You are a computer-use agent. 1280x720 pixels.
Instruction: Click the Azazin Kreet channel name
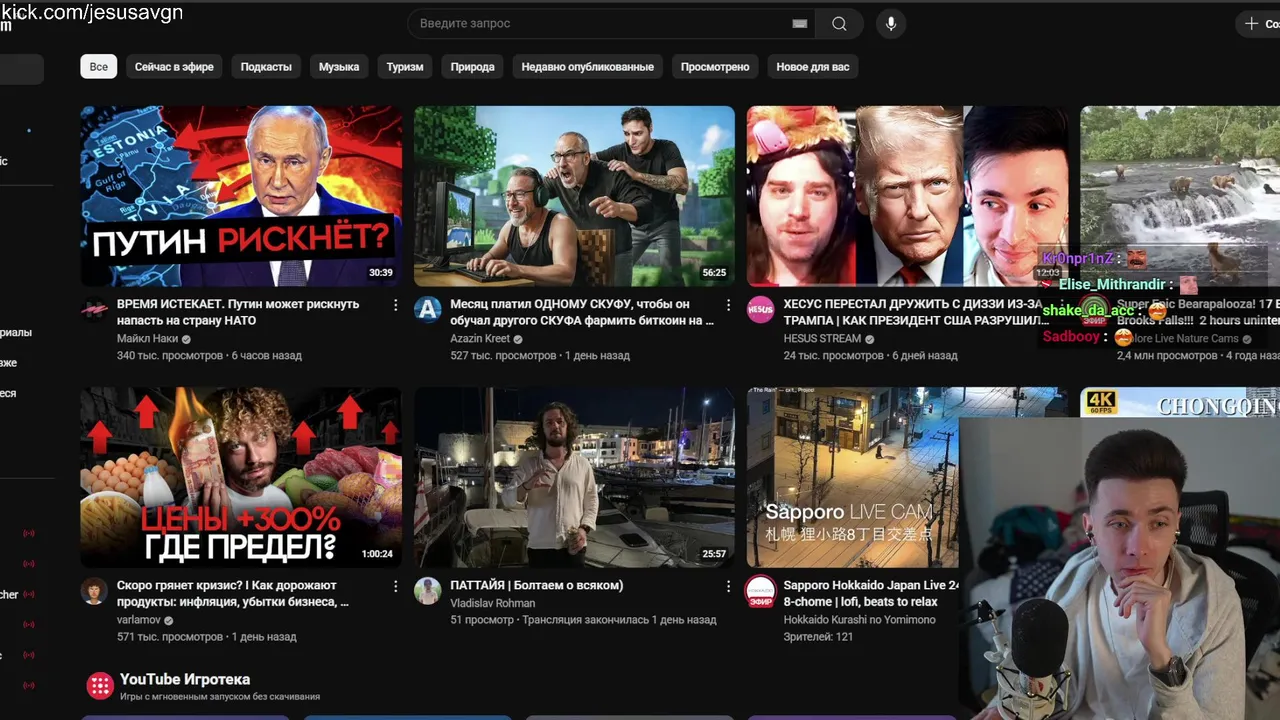tap(480, 339)
